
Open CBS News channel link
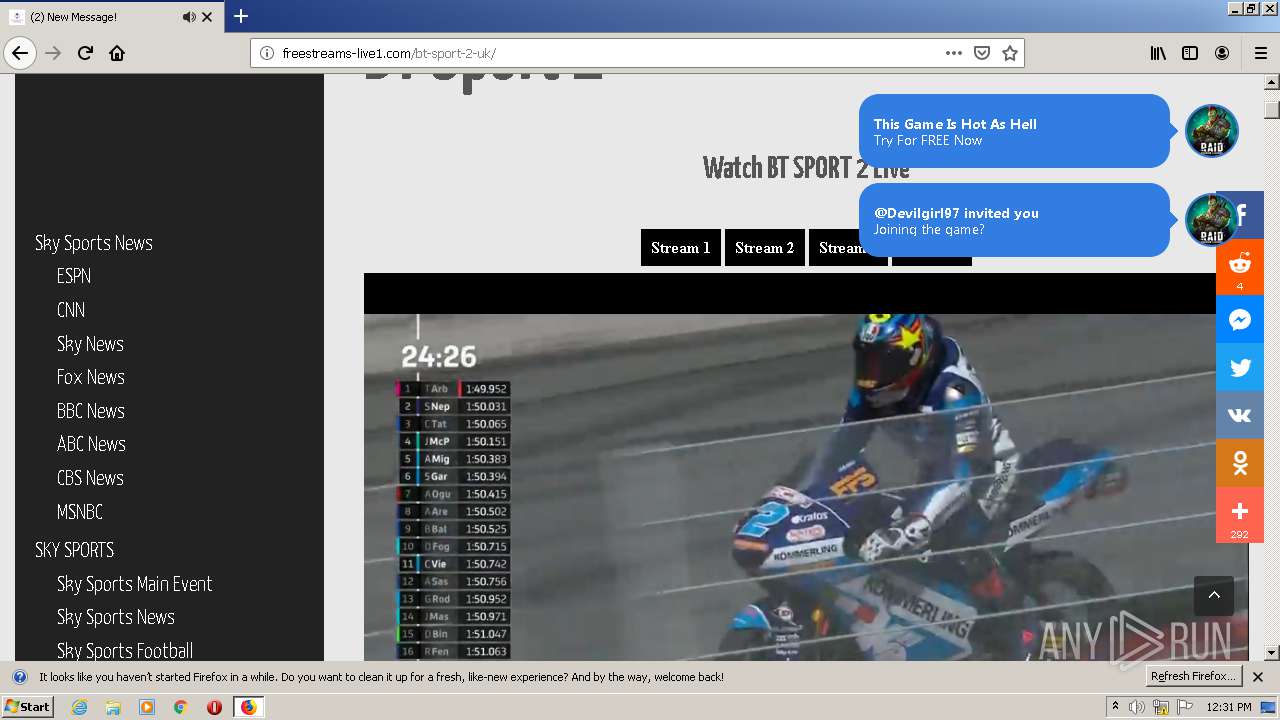90,478
